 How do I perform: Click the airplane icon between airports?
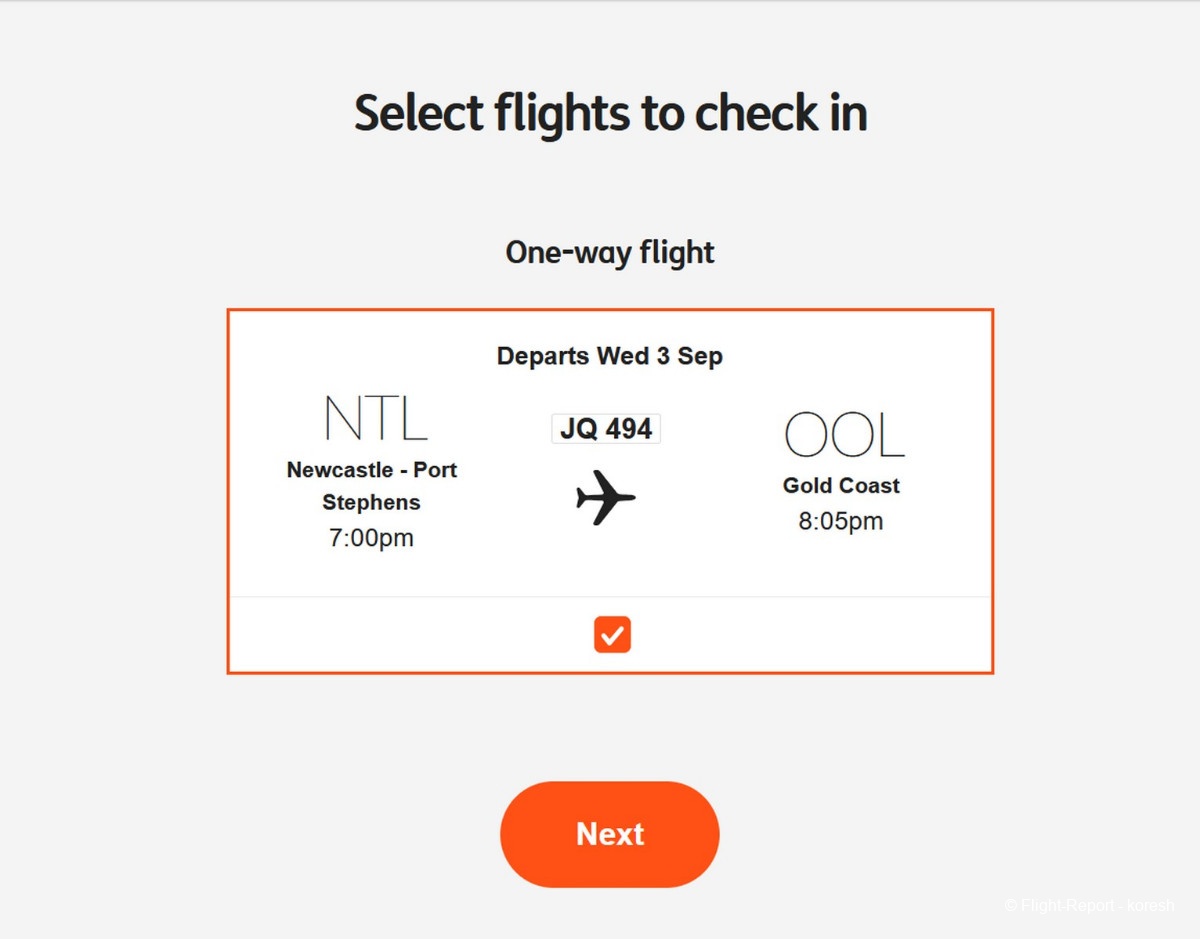point(605,497)
